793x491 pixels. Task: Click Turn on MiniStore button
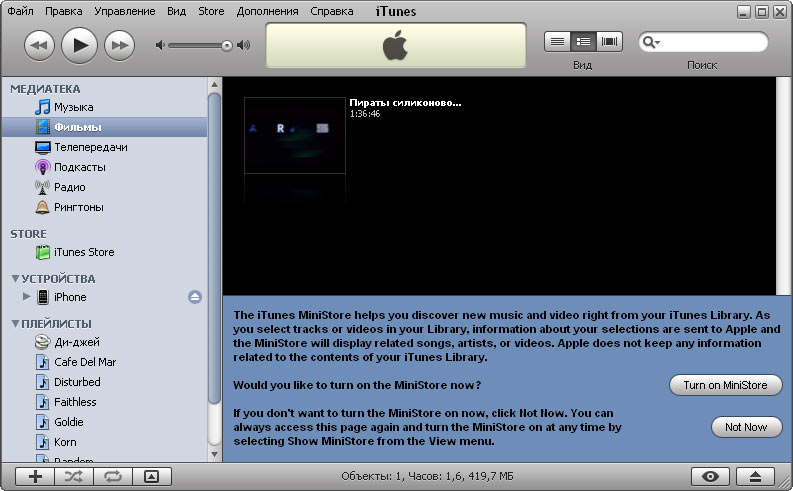(725, 385)
